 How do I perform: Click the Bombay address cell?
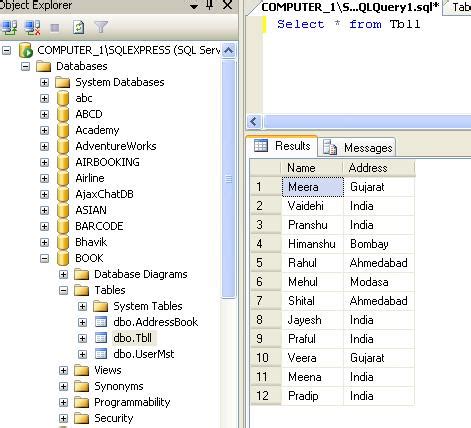point(379,244)
